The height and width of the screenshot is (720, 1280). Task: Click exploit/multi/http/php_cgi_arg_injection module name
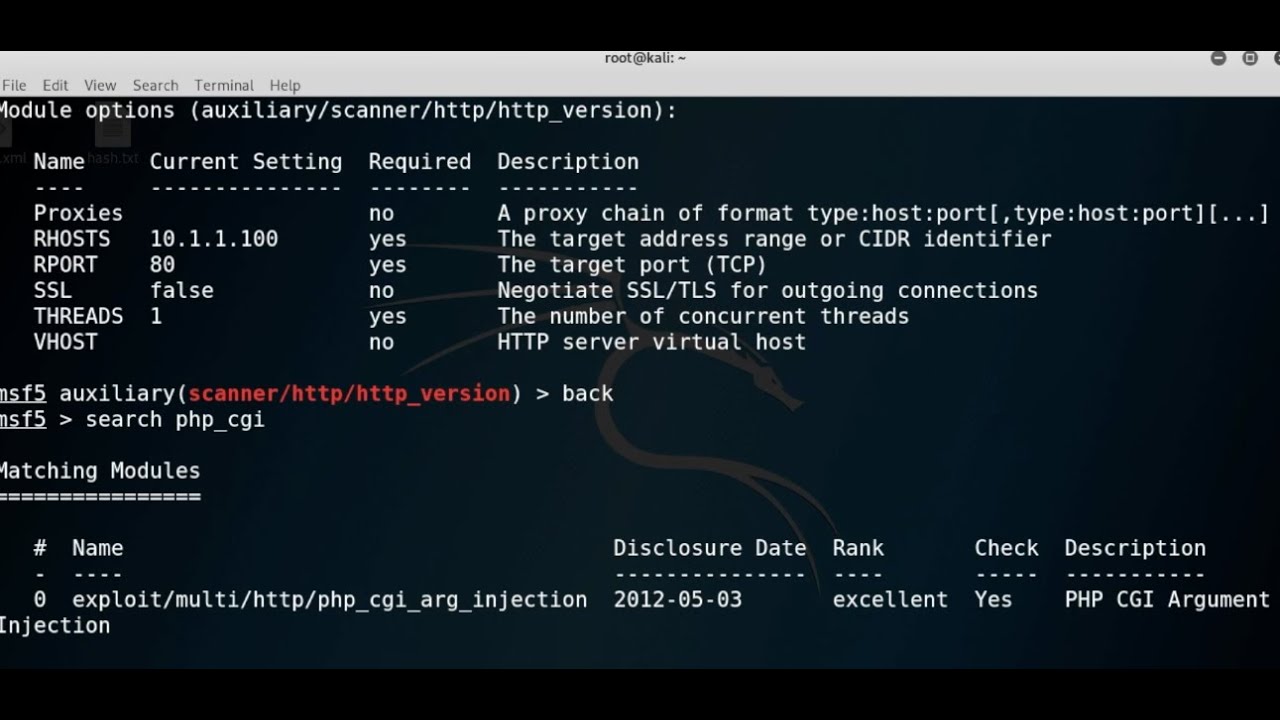coord(330,600)
